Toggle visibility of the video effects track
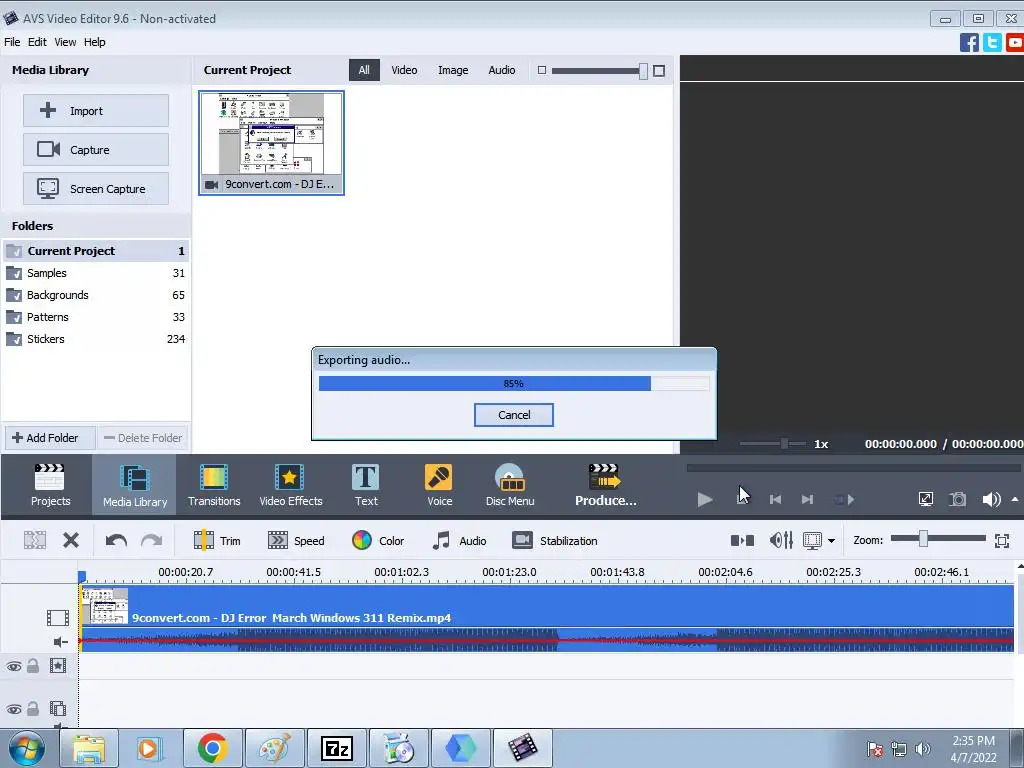Image resolution: width=1024 pixels, height=768 pixels. [x=14, y=666]
